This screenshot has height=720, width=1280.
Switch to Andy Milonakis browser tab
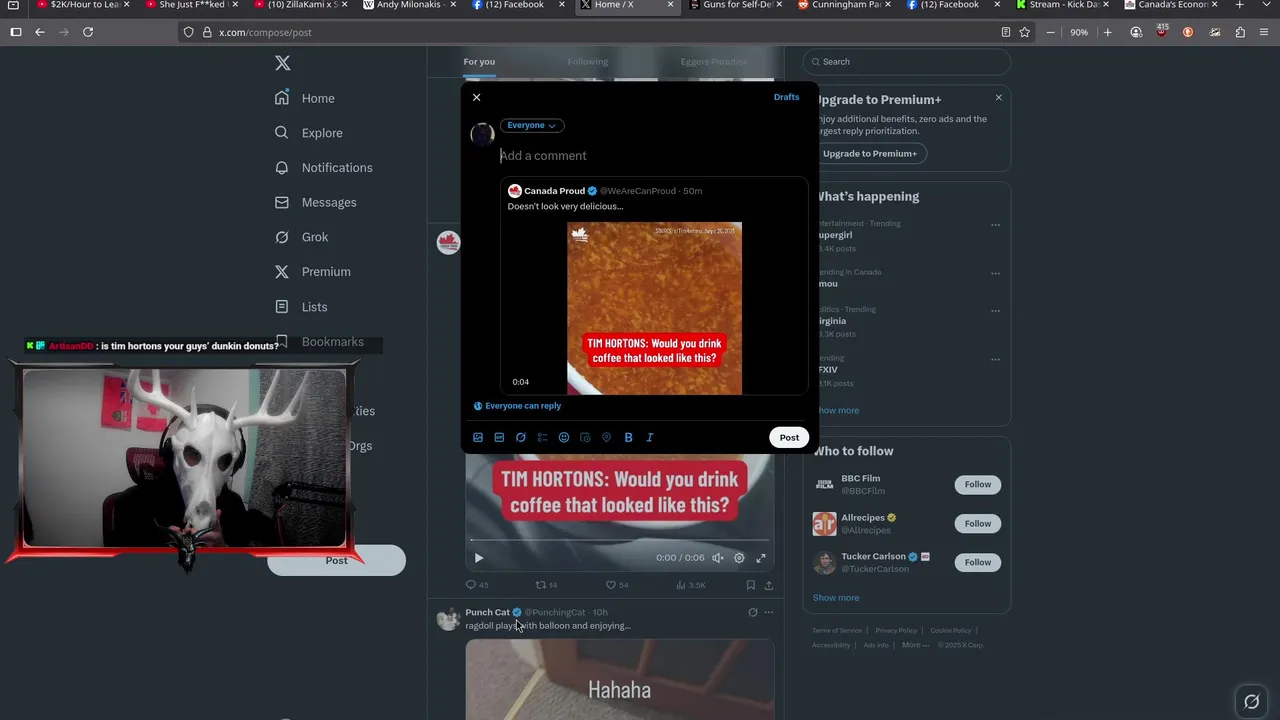click(408, 5)
